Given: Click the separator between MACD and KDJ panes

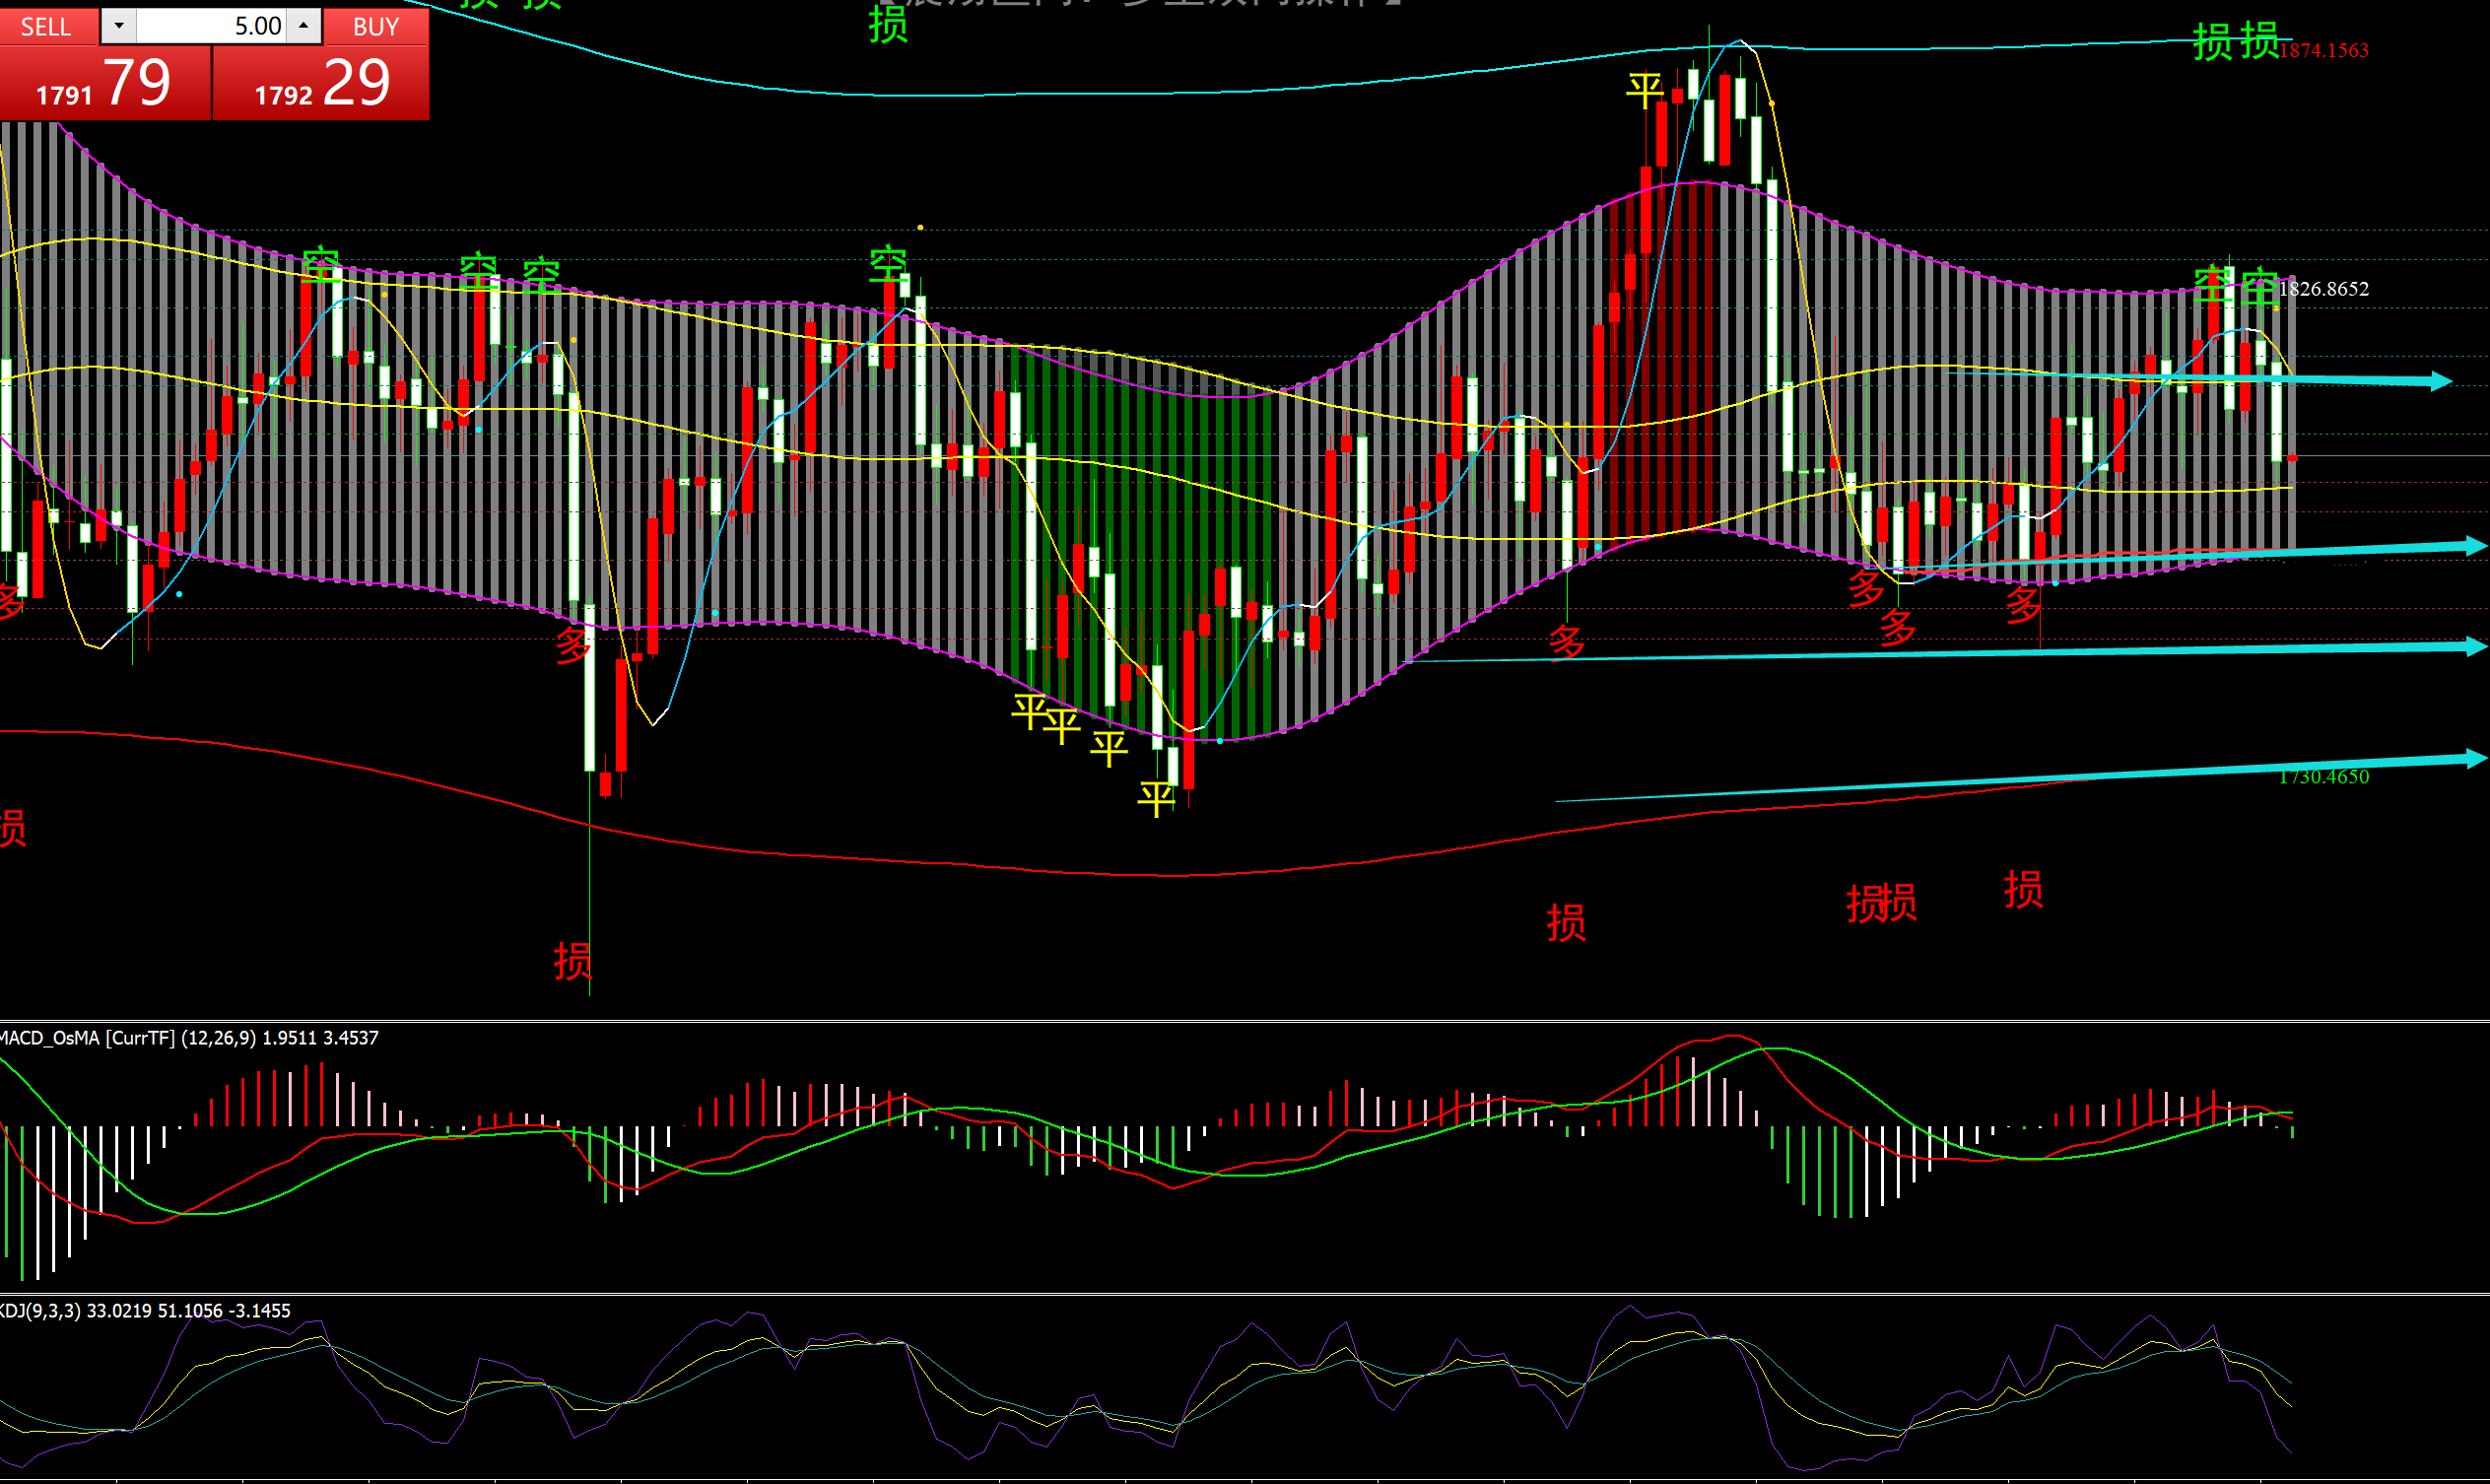Looking at the screenshot, I should [1245, 1294].
